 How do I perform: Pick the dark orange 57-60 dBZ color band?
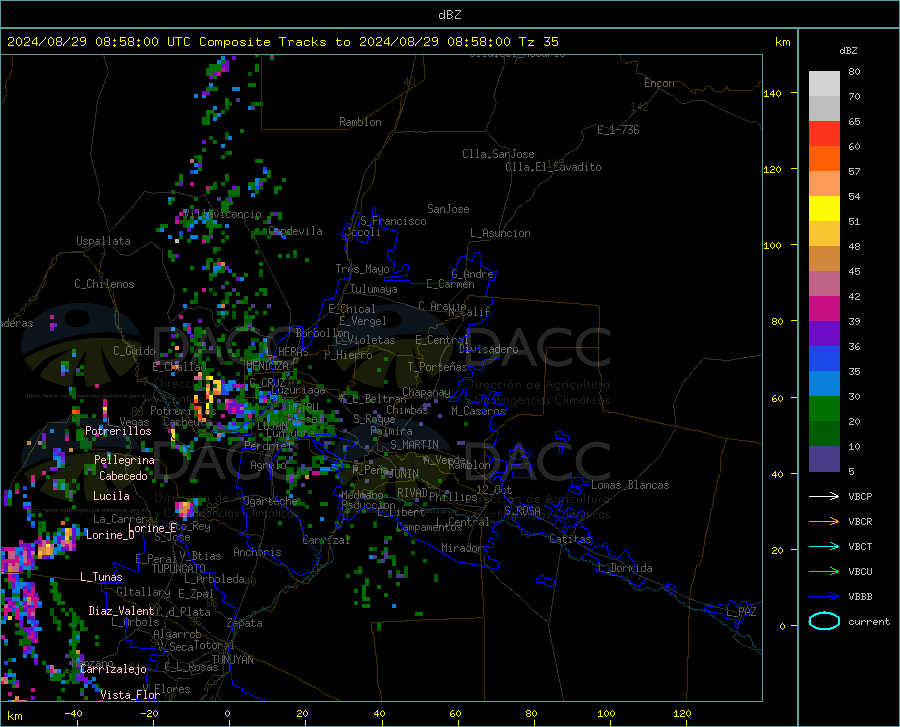(824, 159)
